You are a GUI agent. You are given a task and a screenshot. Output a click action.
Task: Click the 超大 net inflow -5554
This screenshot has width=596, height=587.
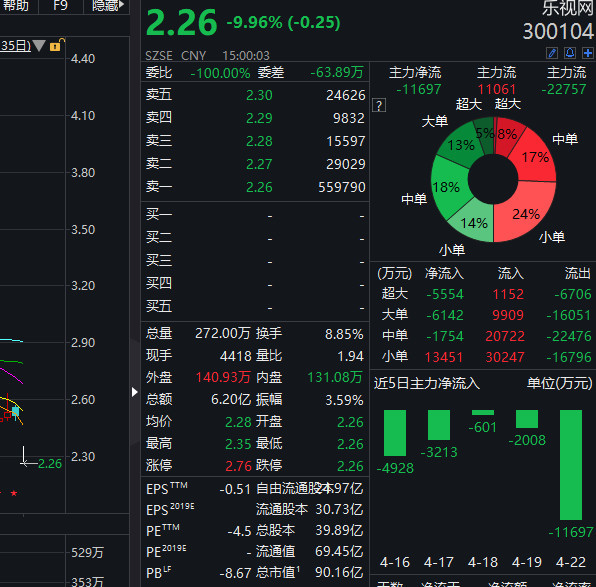pyautogui.click(x=445, y=294)
